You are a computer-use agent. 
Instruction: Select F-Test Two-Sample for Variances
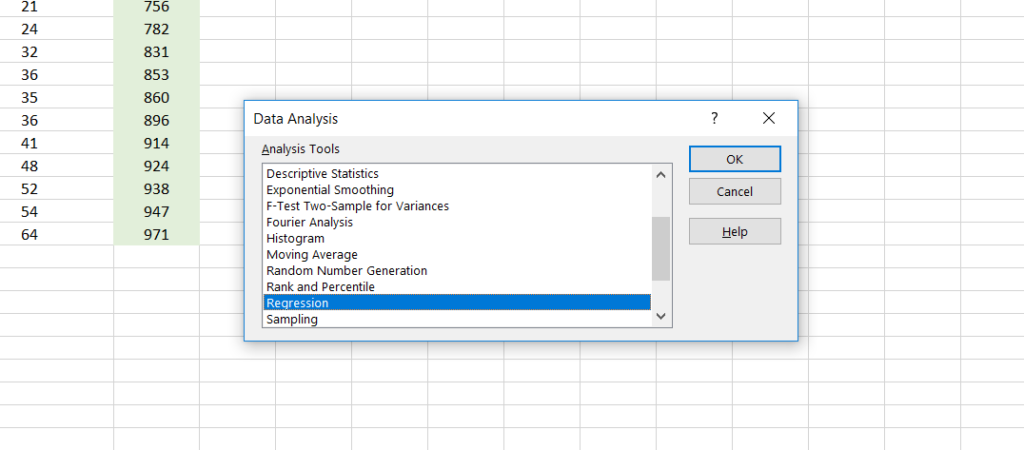[x=357, y=206]
